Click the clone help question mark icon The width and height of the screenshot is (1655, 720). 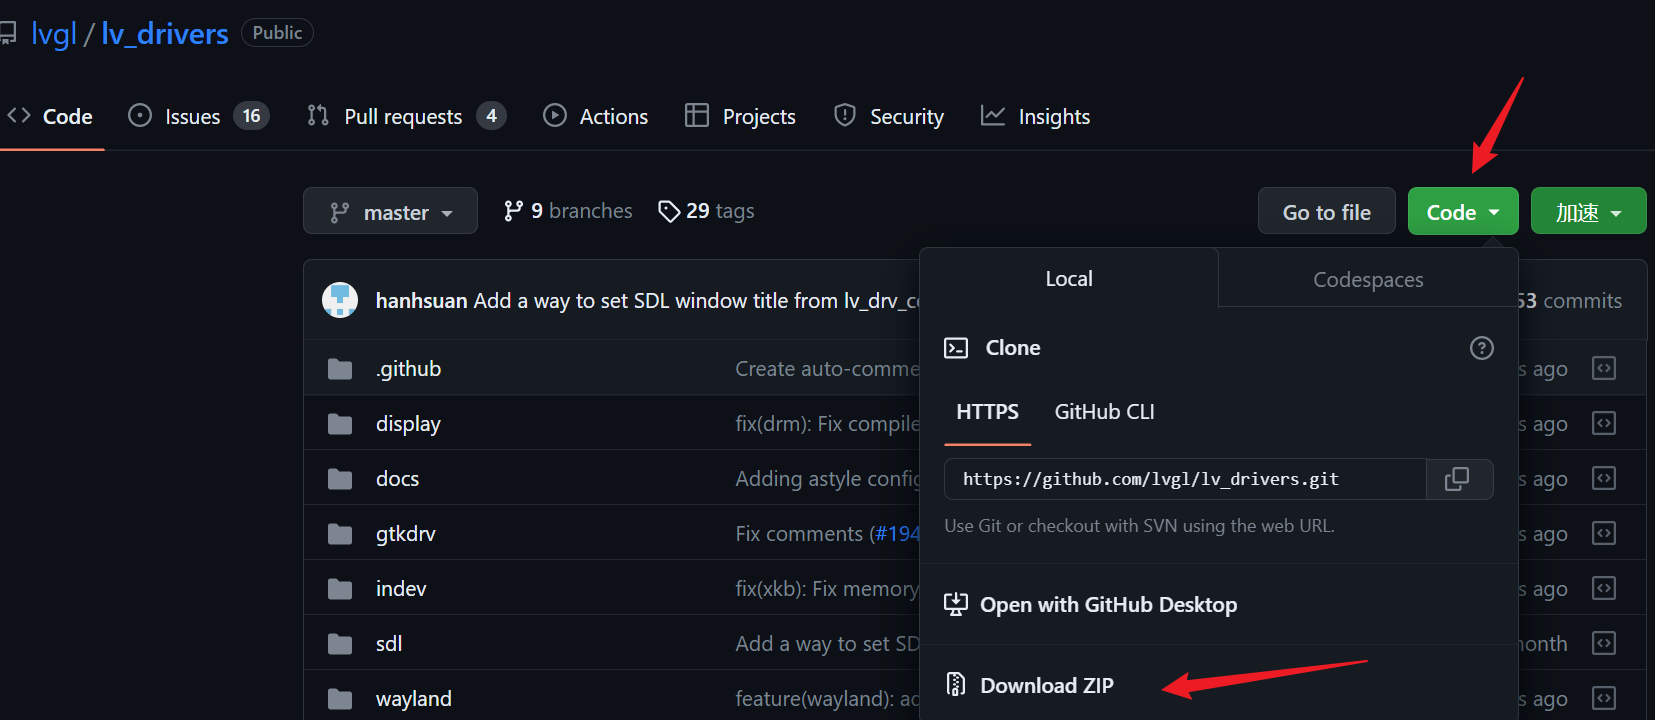(x=1482, y=347)
